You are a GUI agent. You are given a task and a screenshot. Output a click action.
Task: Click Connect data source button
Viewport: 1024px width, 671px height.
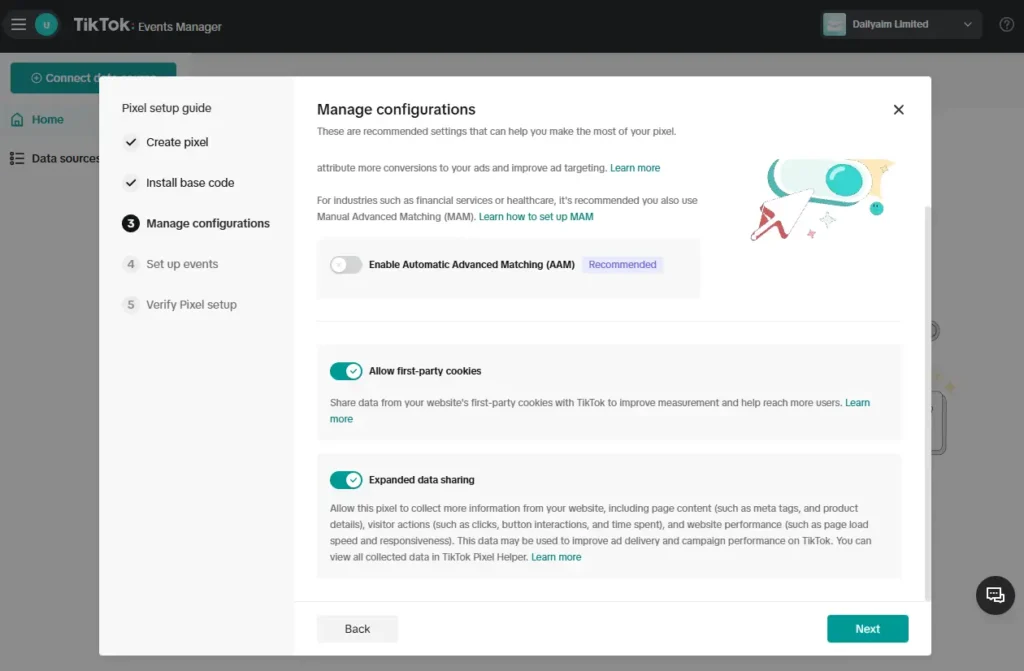click(93, 78)
